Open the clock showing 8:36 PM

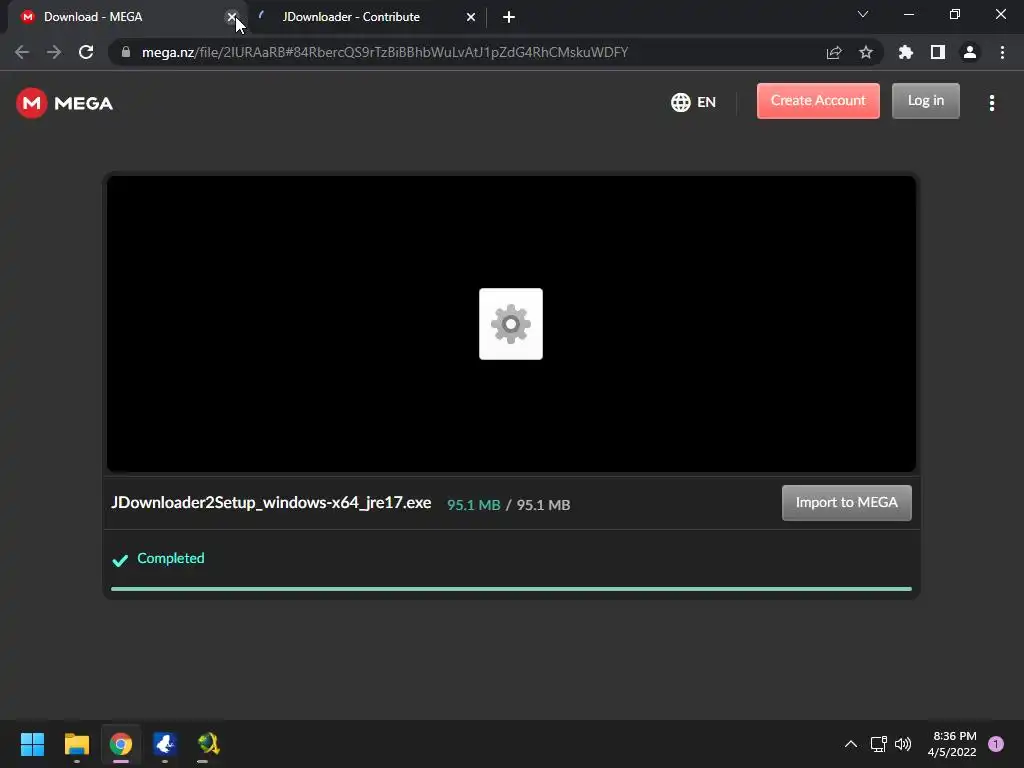pyautogui.click(x=952, y=744)
